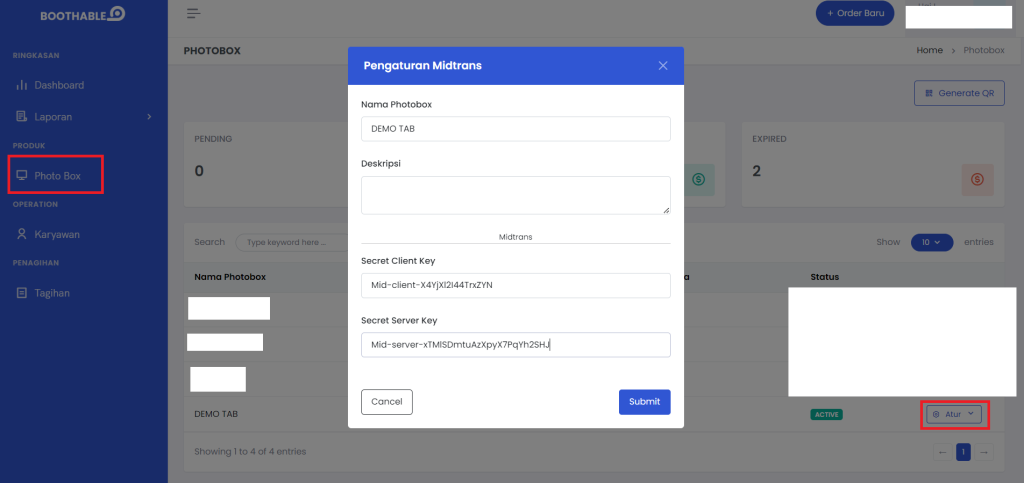
Task: Click the PENDING card label
Action: pyautogui.click(x=214, y=139)
